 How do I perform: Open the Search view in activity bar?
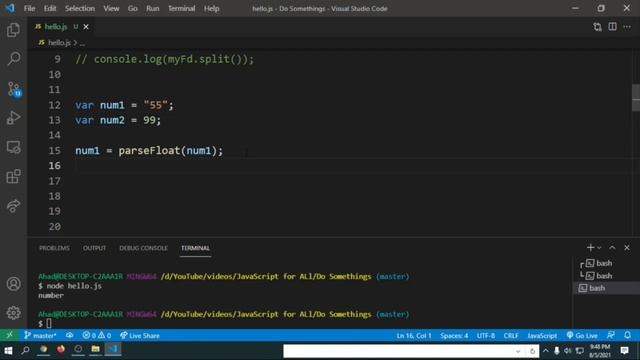point(13,59)
